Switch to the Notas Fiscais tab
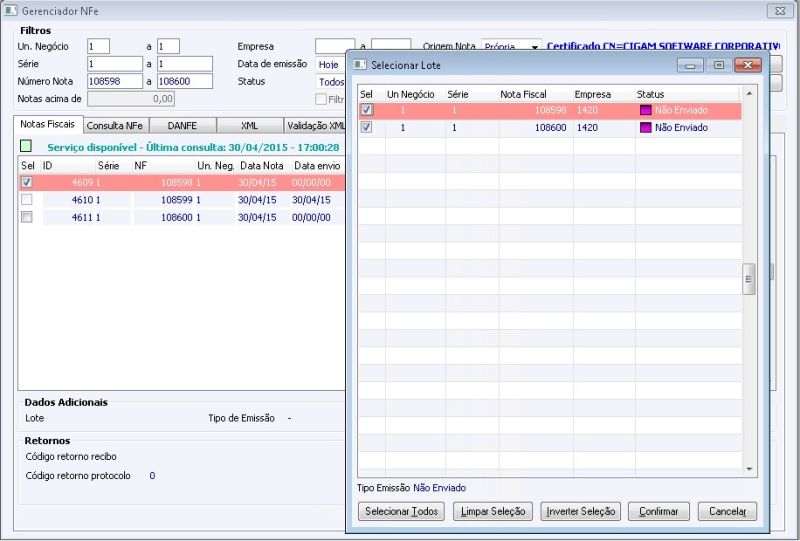 pos(47,124)
